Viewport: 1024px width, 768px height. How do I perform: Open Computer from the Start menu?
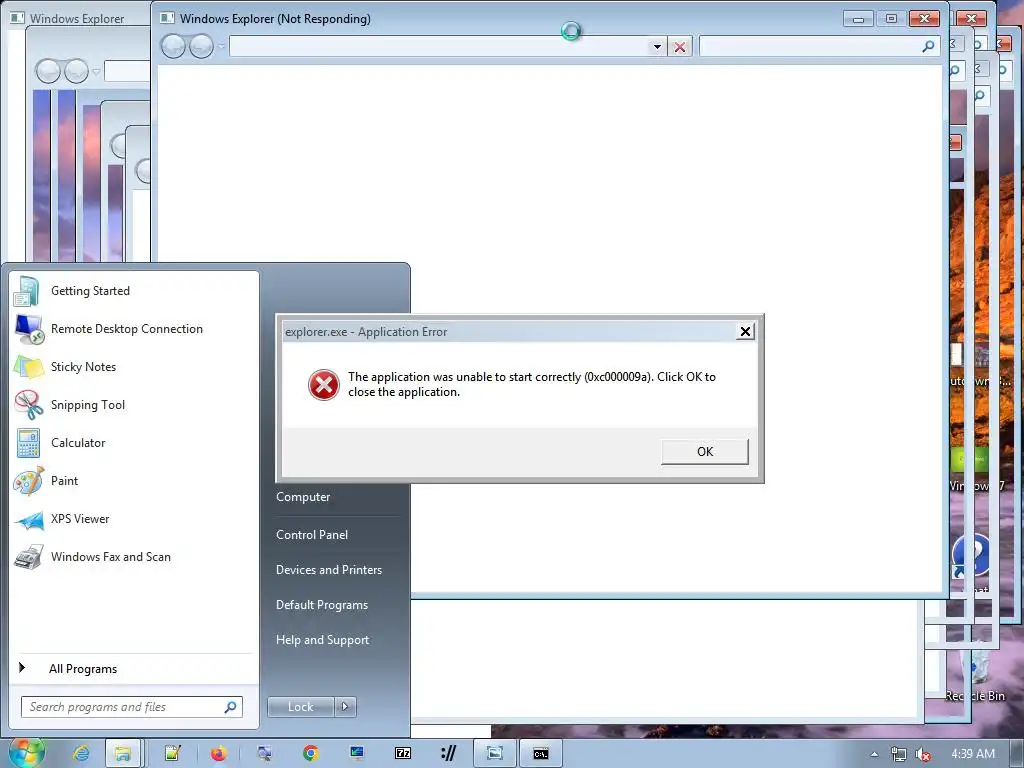pyautogui.click(x=303, y=497)
